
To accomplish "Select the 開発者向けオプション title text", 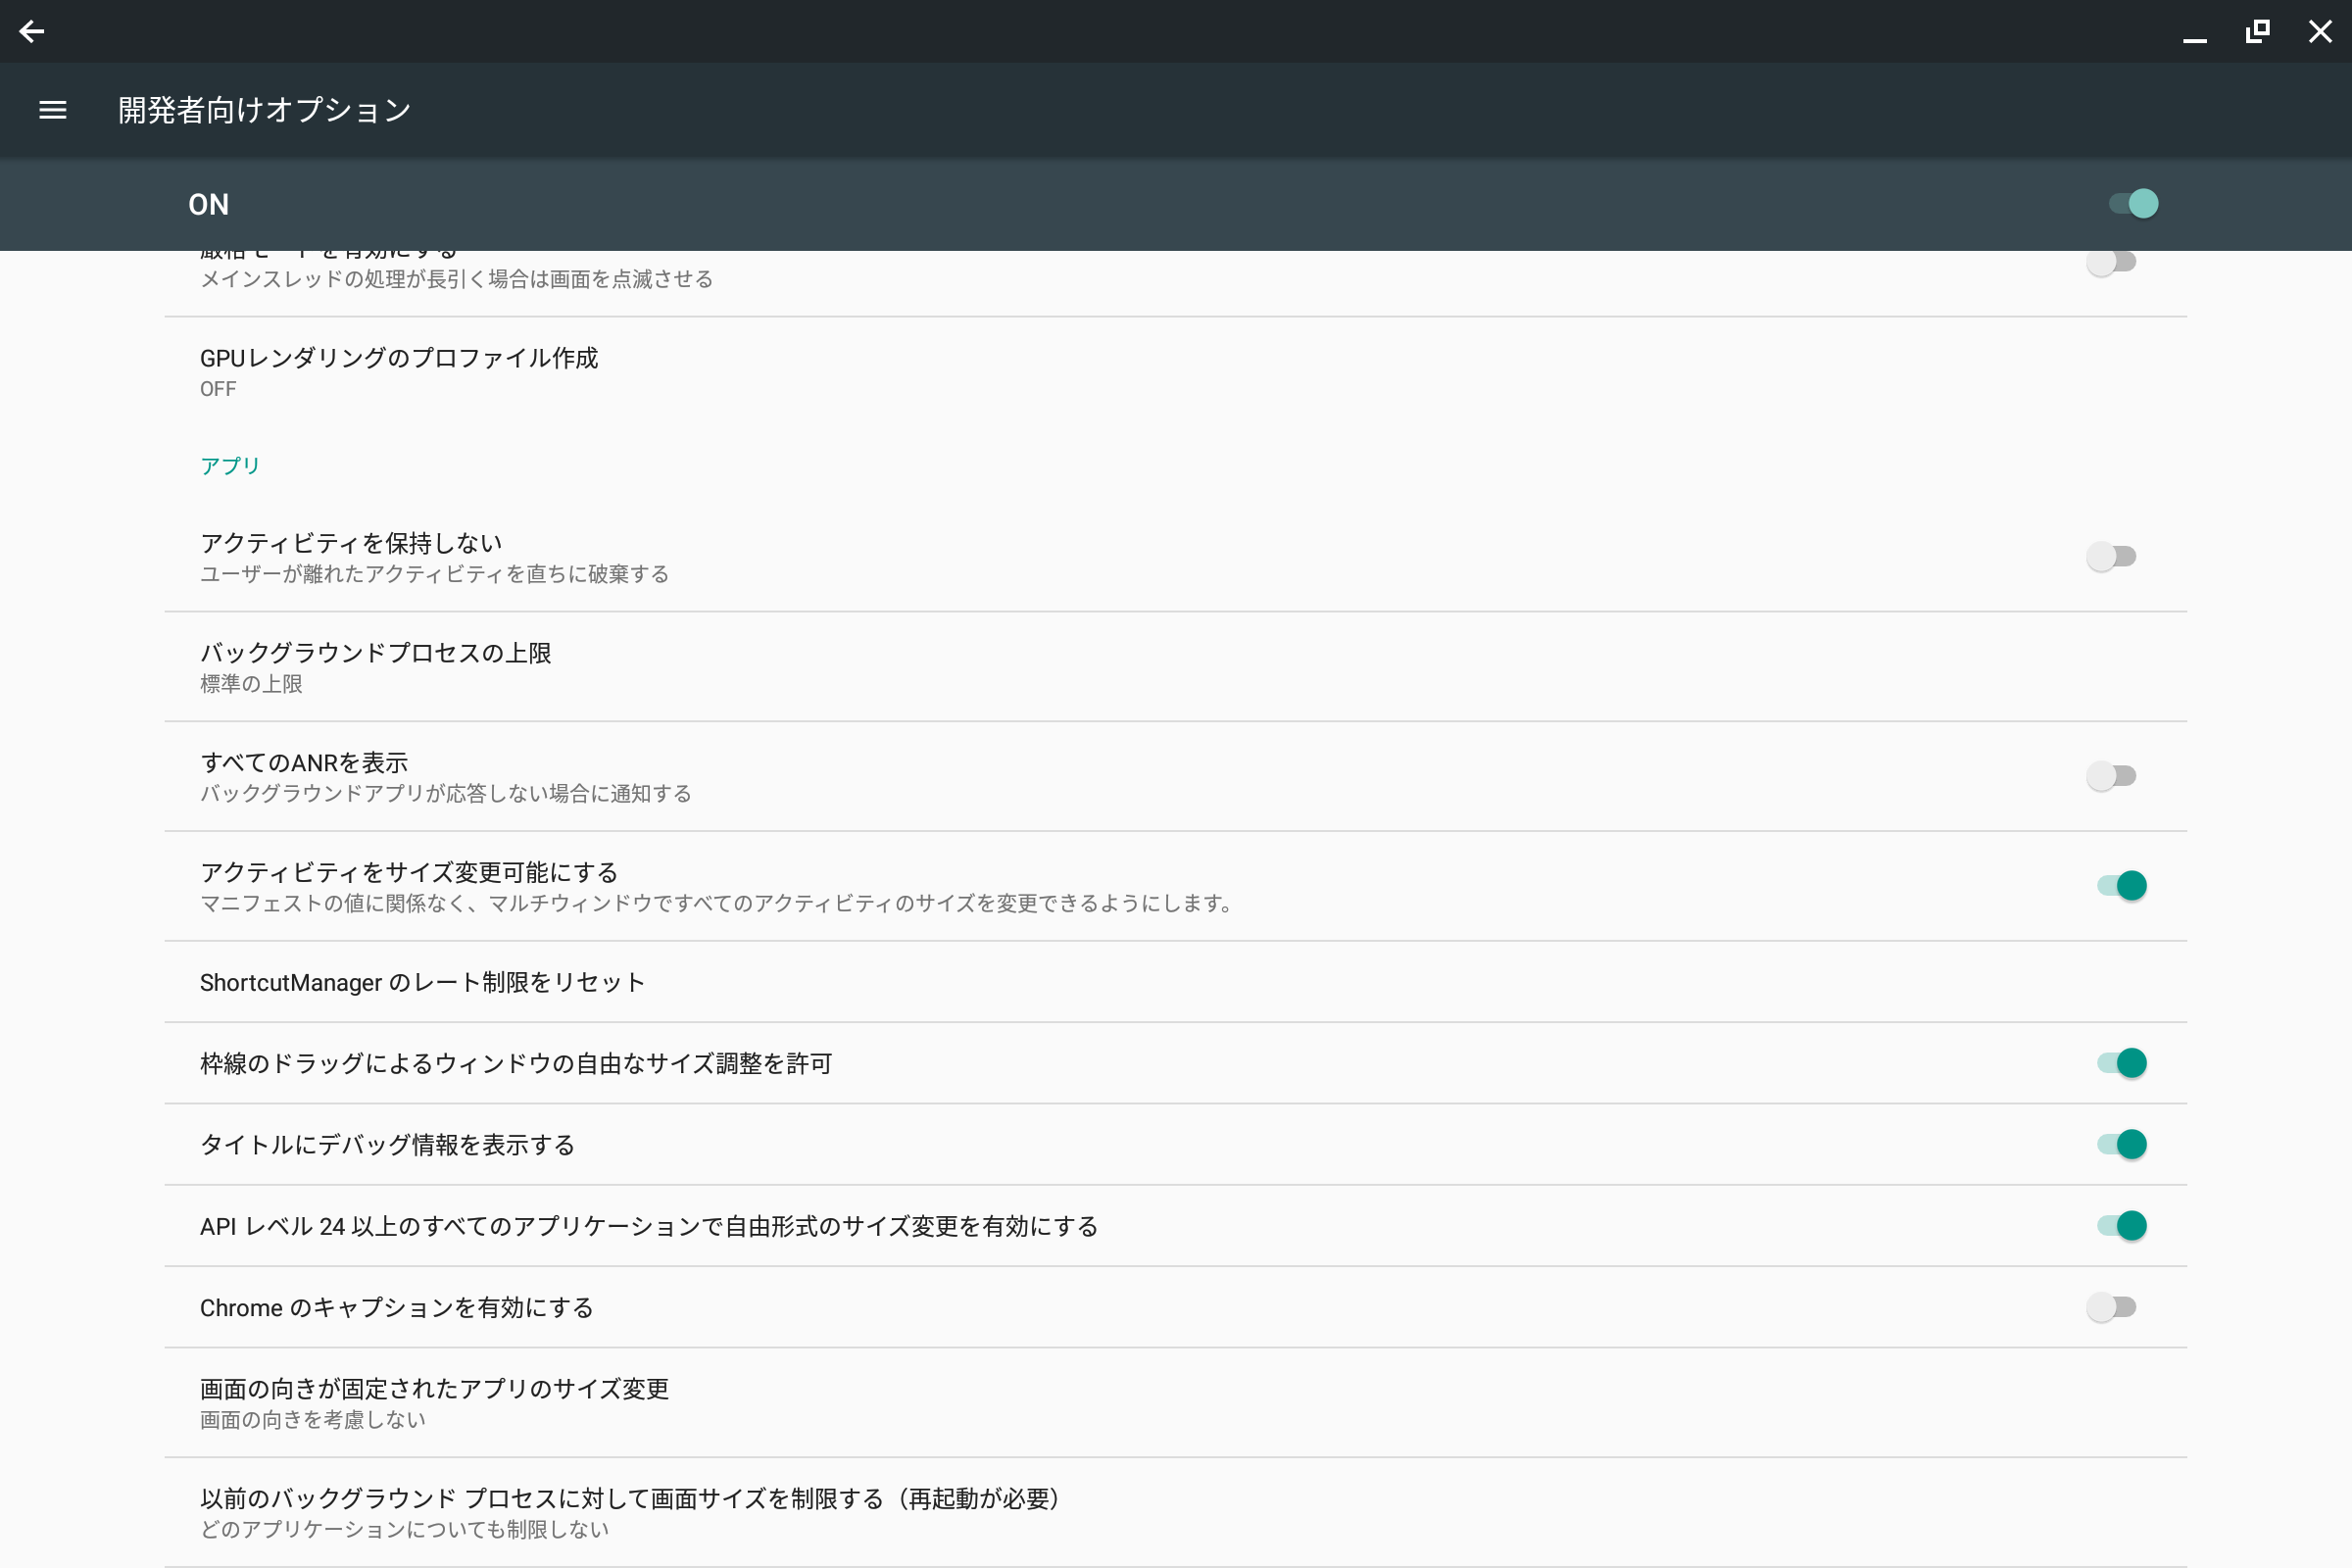I will pyautogui.click(x=263, y=110).
